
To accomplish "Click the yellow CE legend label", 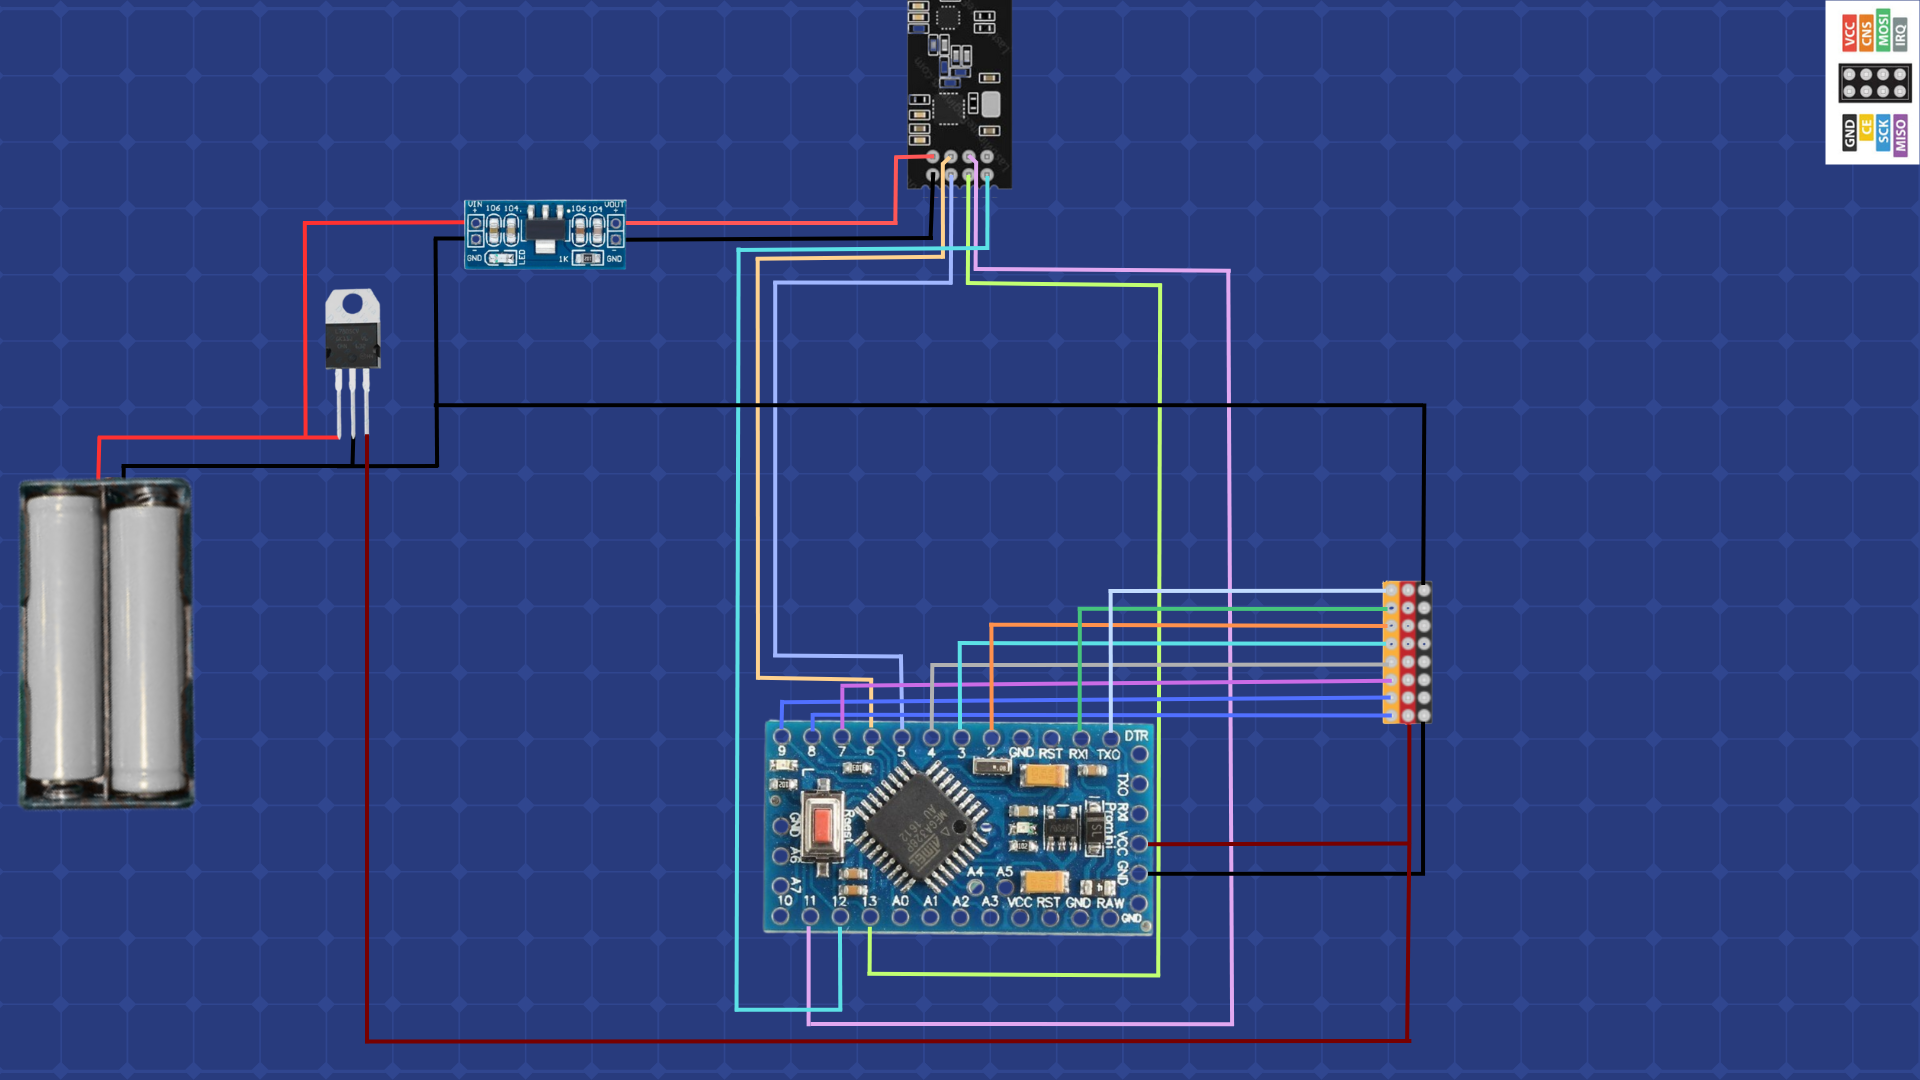I will pos(1866,129).
